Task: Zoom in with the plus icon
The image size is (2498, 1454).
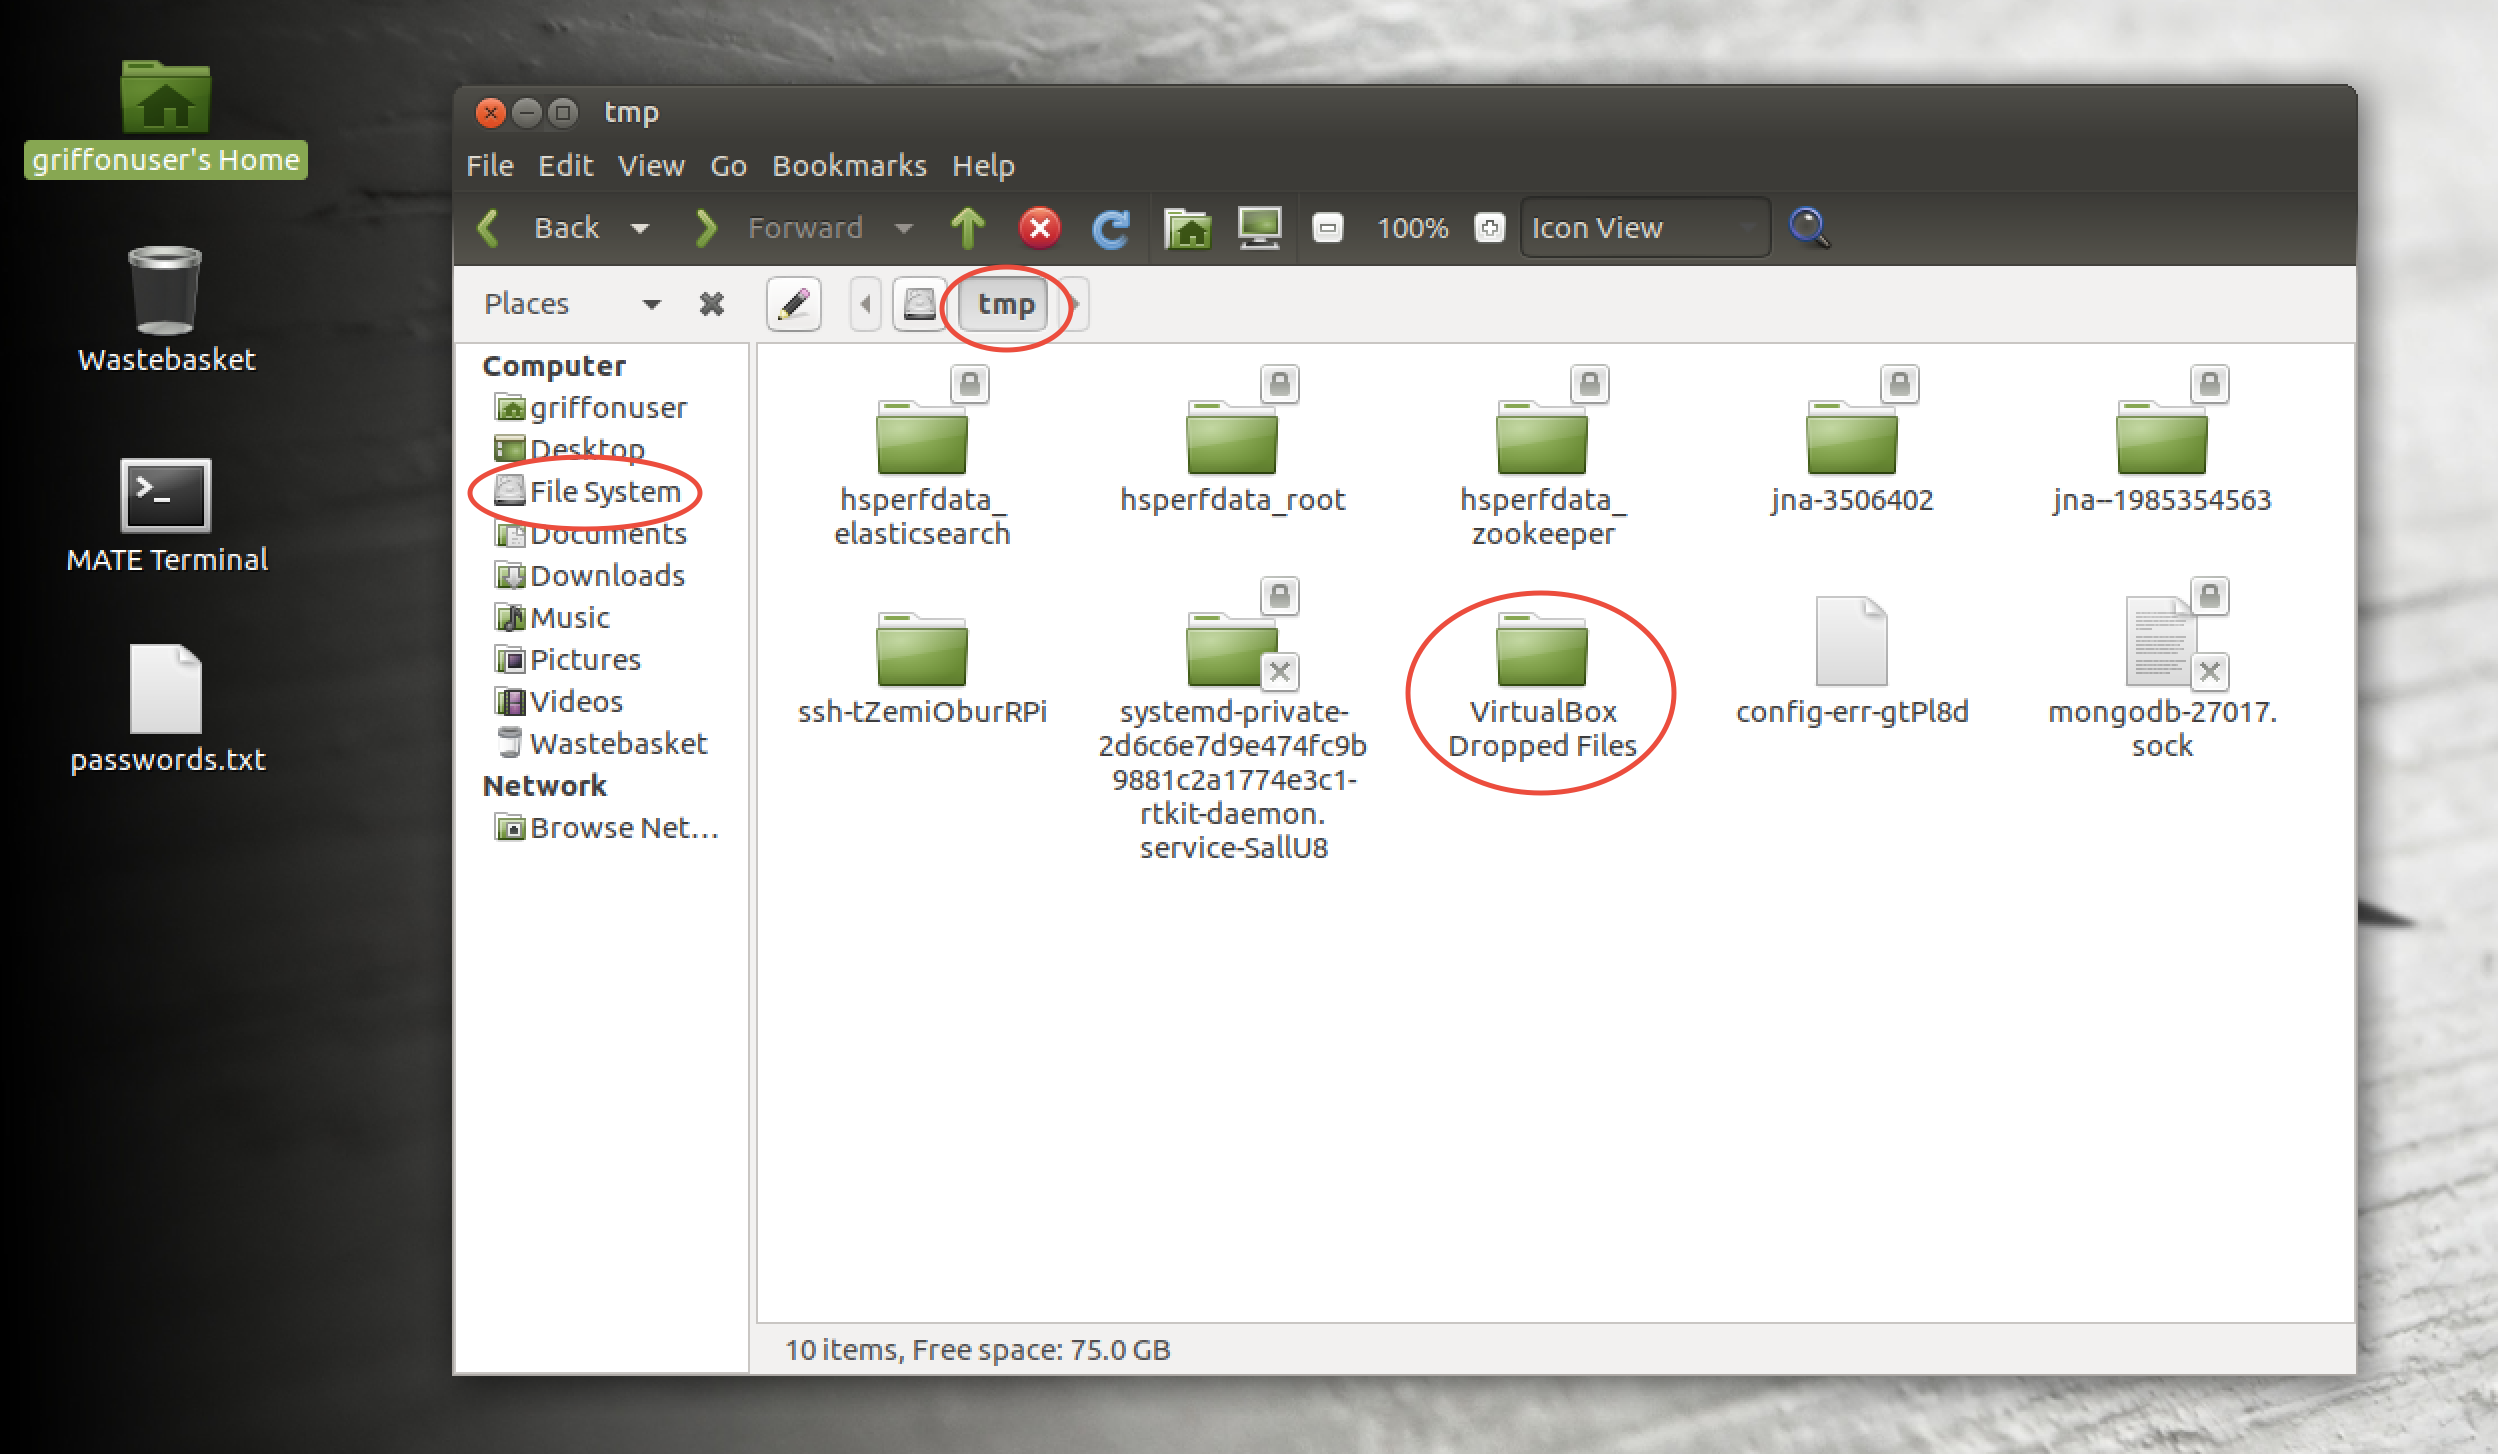Action: (1489, 228)
